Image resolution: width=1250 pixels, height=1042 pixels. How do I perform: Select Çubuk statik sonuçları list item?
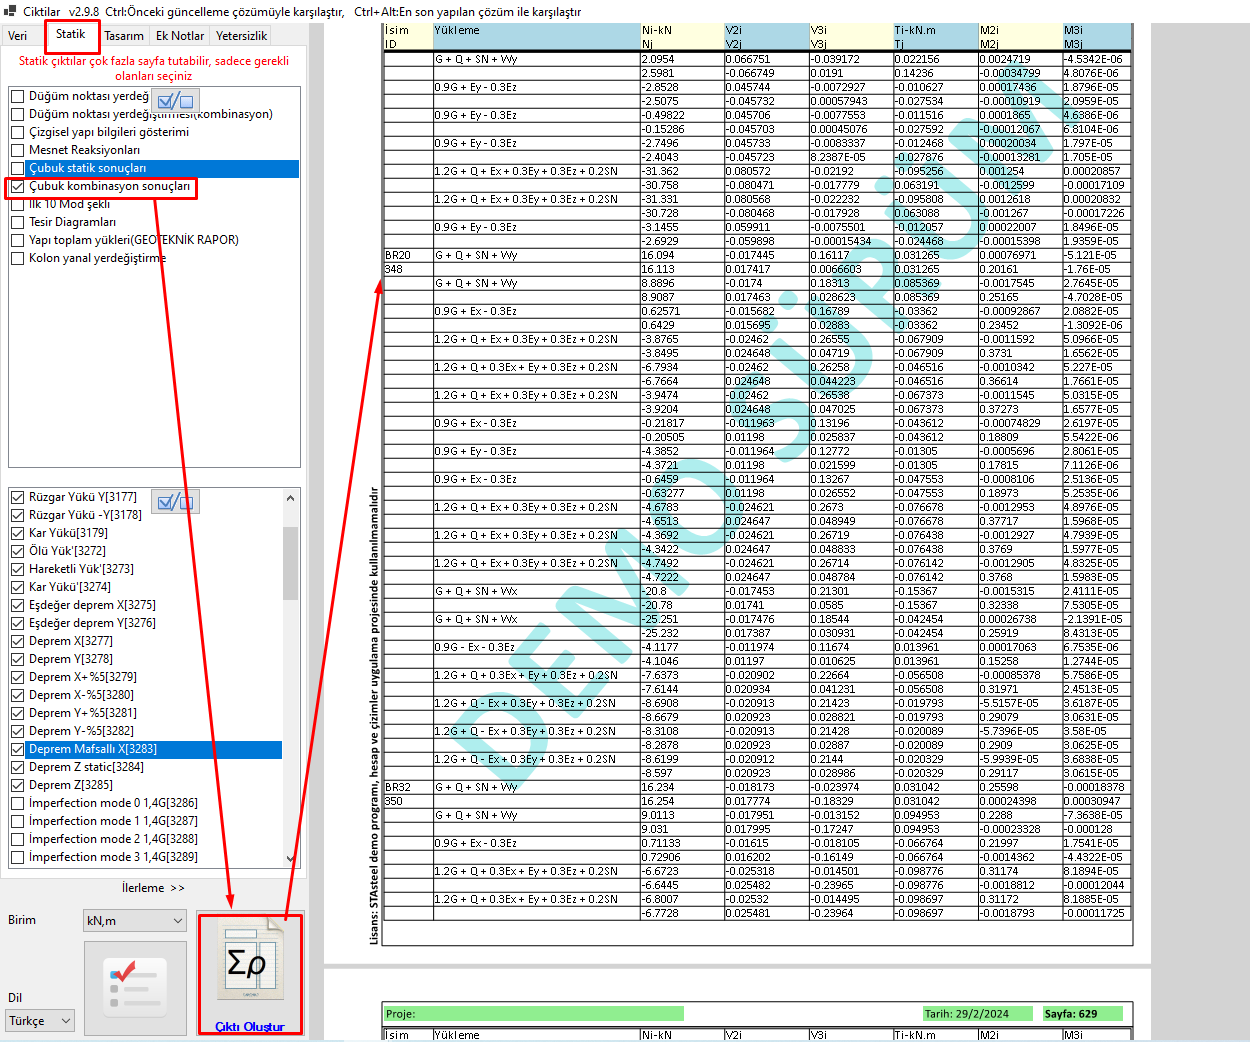pyautogui.click(x=88, y=169)
